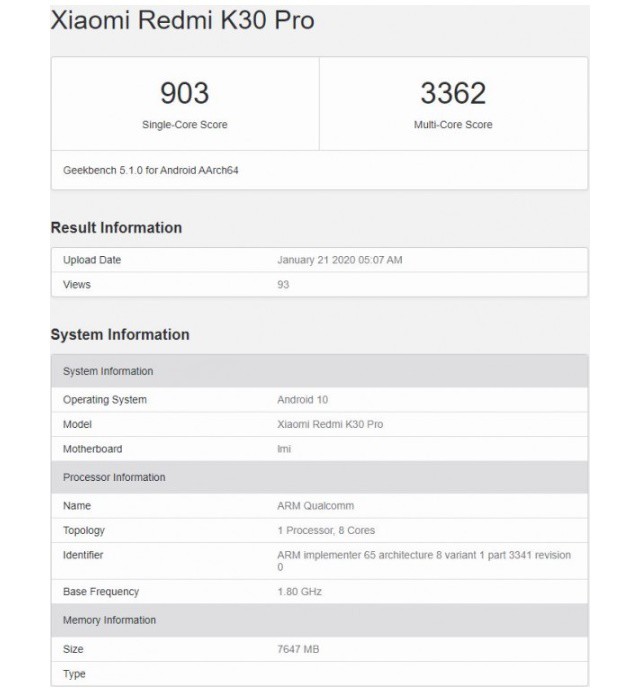Select the single-core score value 903

[x=185, y=93]
